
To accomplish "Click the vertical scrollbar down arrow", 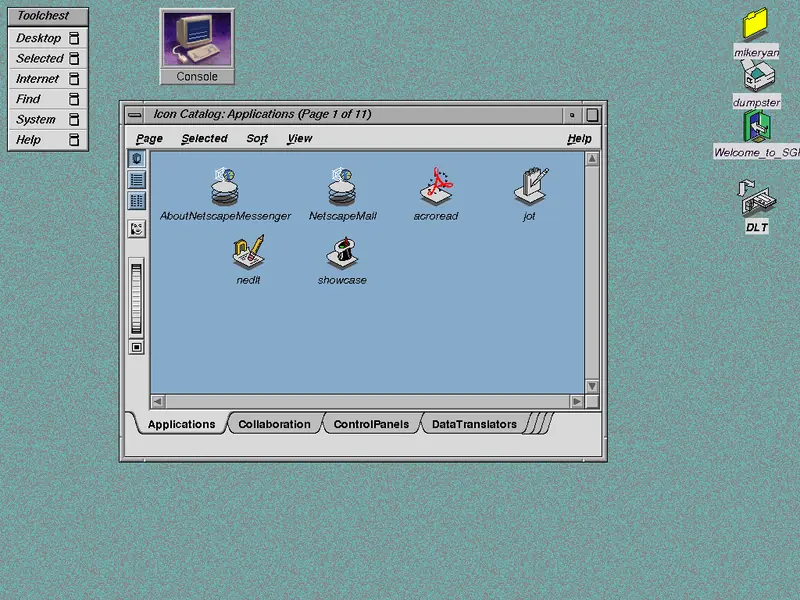I will pos(592,386).
